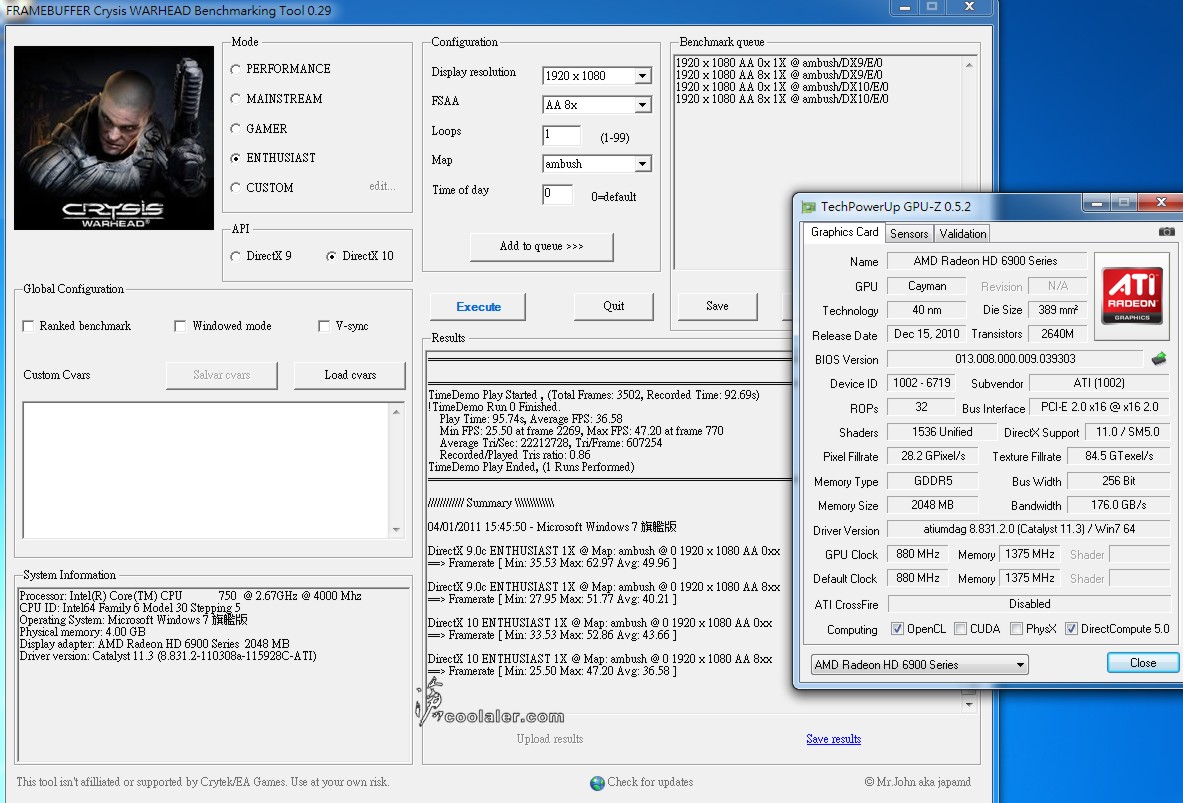Select the MAINSTREAM mode option
This screenshot has width=1183, height=803.
pyautogui.click(x=235, y=99)
